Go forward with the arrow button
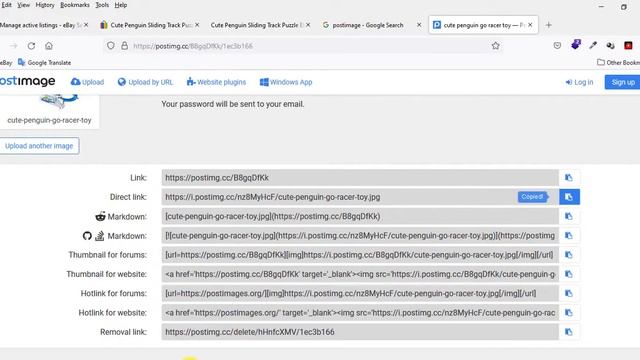The width and height of the screenshot is (640, 360). 13,46
